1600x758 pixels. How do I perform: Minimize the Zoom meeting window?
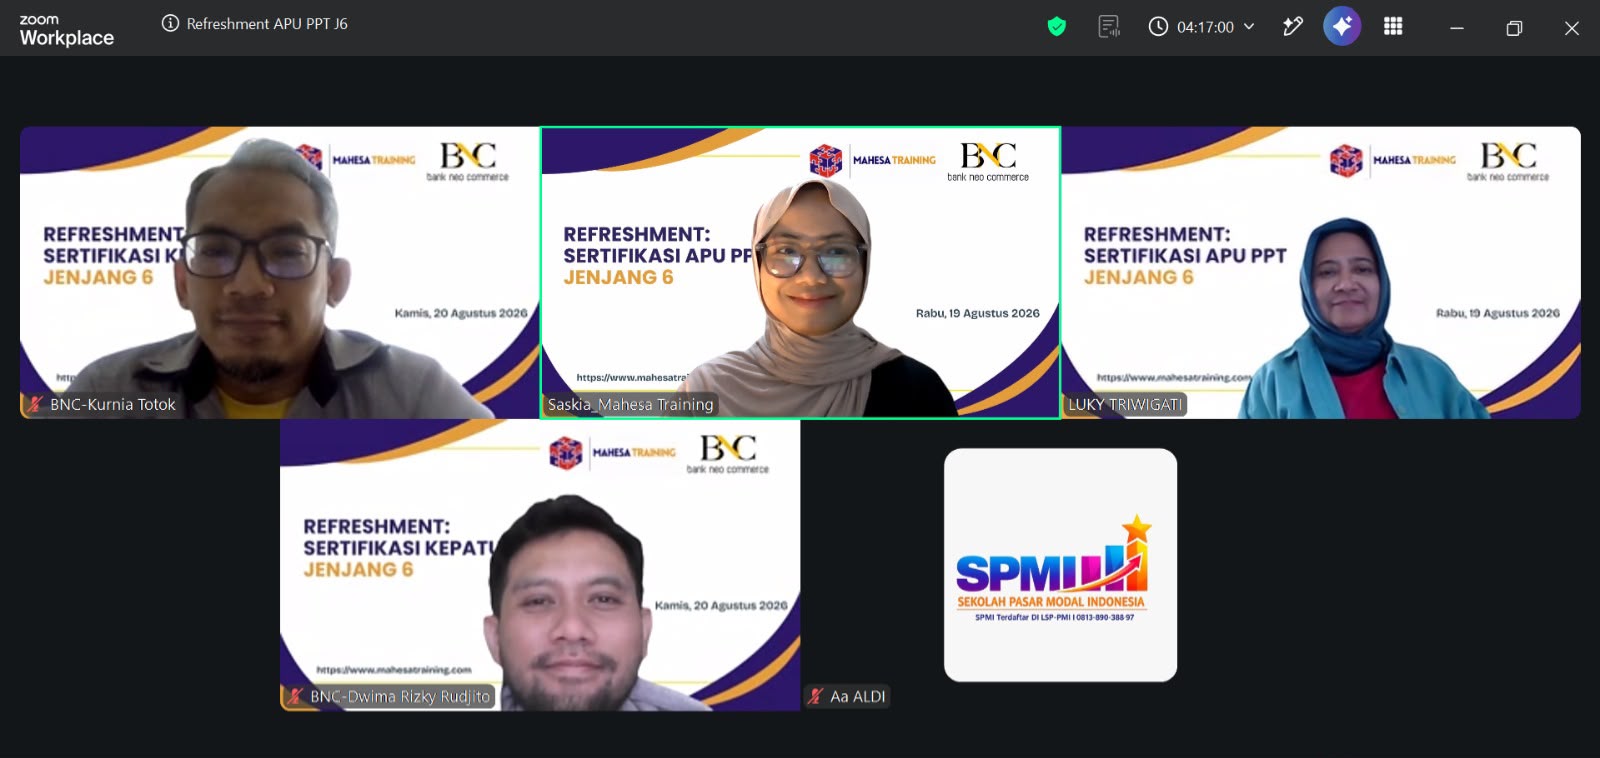pyautogui.click(x=1457, y=28)
